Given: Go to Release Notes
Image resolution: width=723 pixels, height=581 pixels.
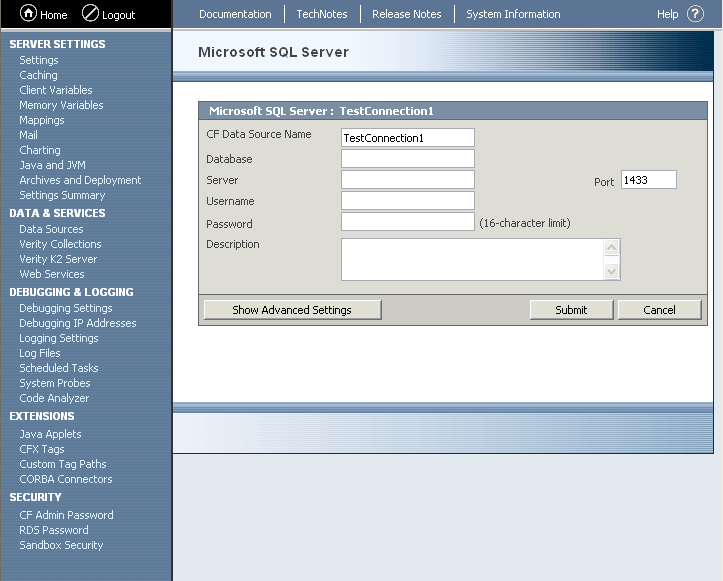Looking at the screenshot, I should [x=406, y=14].
